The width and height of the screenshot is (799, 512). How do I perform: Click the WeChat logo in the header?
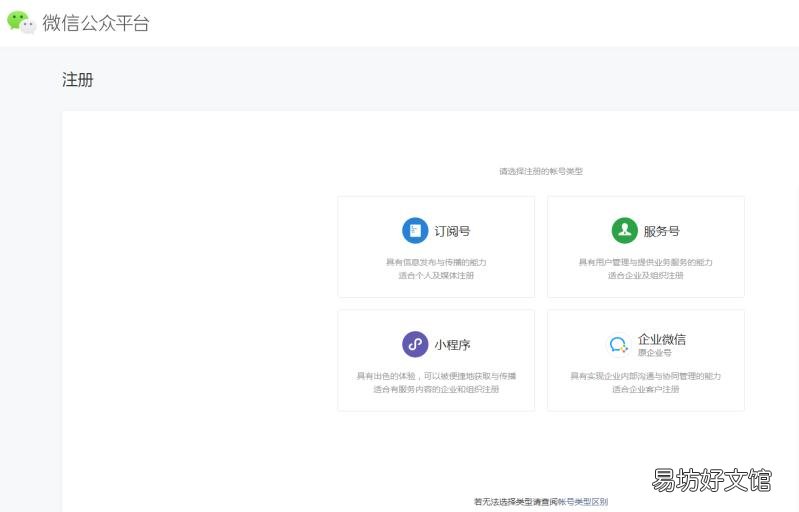(x=21, y=22)
